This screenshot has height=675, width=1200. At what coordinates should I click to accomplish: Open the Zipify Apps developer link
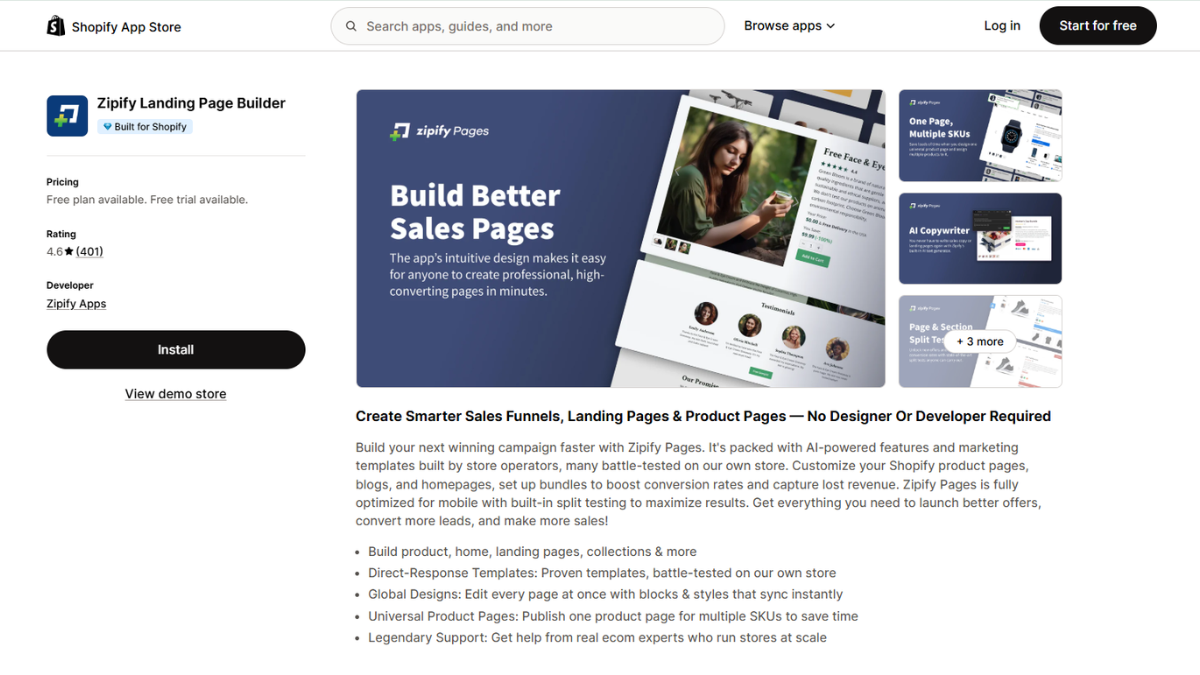click(x=76, y=304)
